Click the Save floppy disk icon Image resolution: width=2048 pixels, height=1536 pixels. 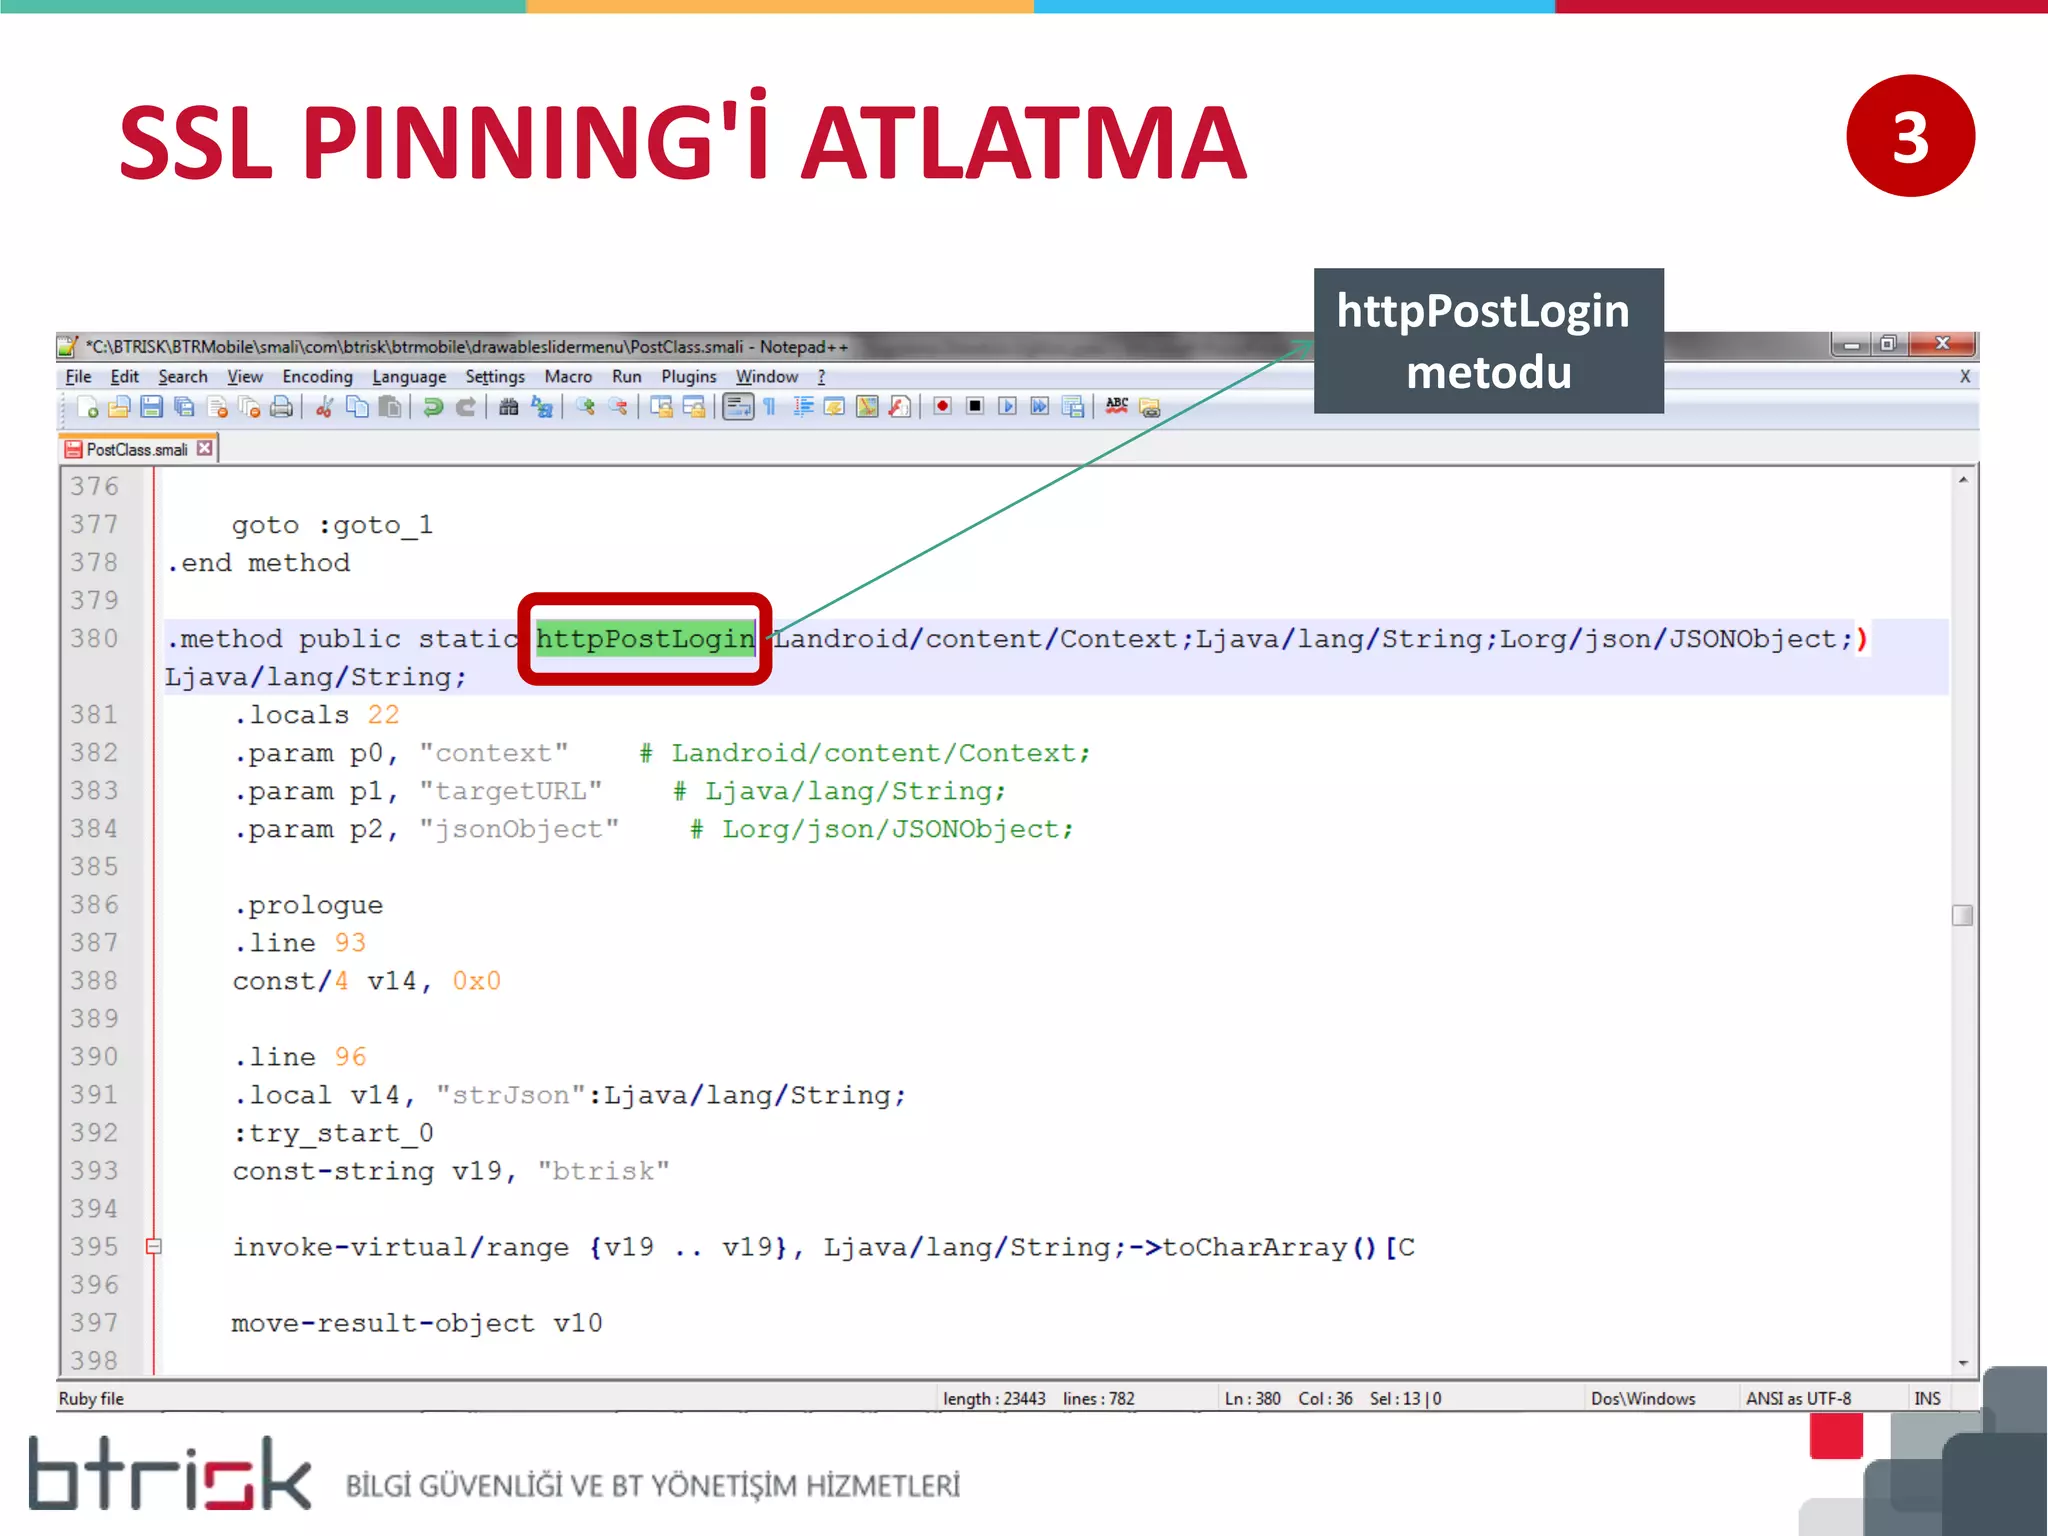[152, 407]
